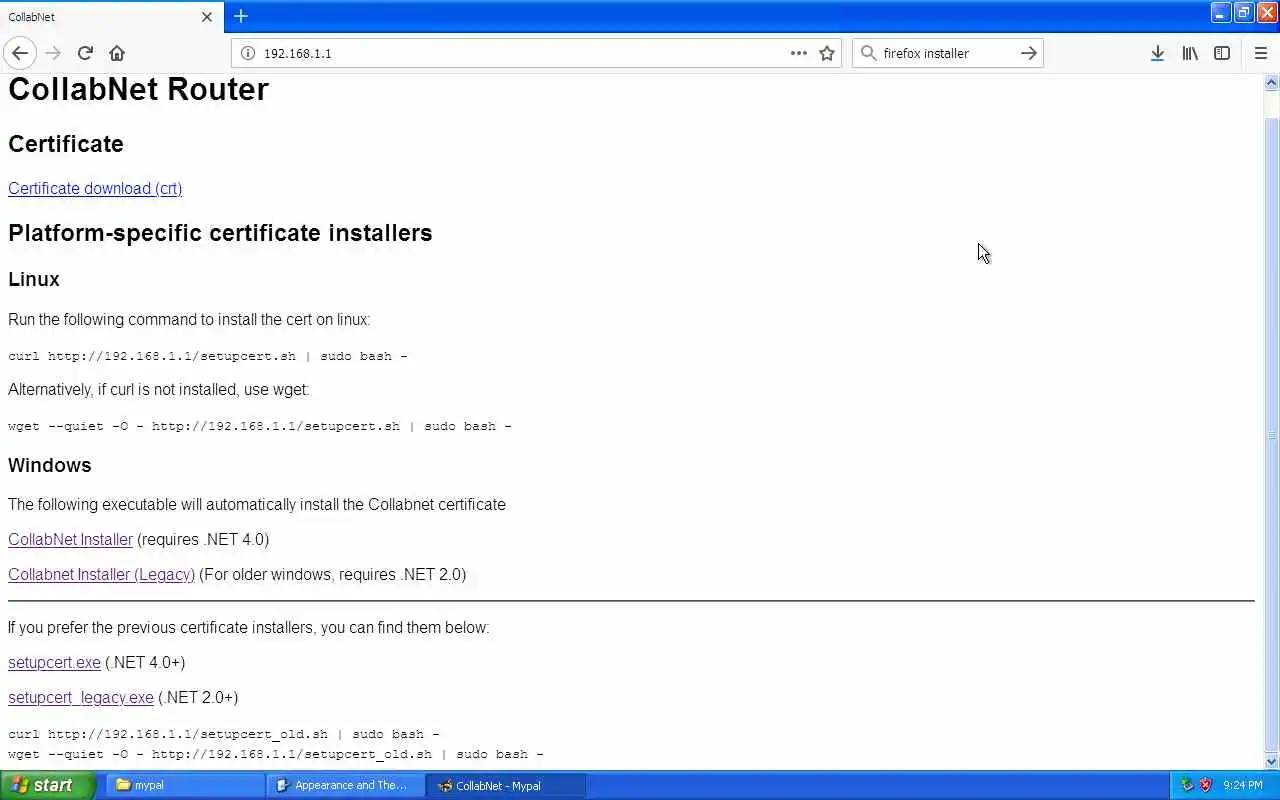Switch to the mypal folder taskbar window

tap(184, 785)
